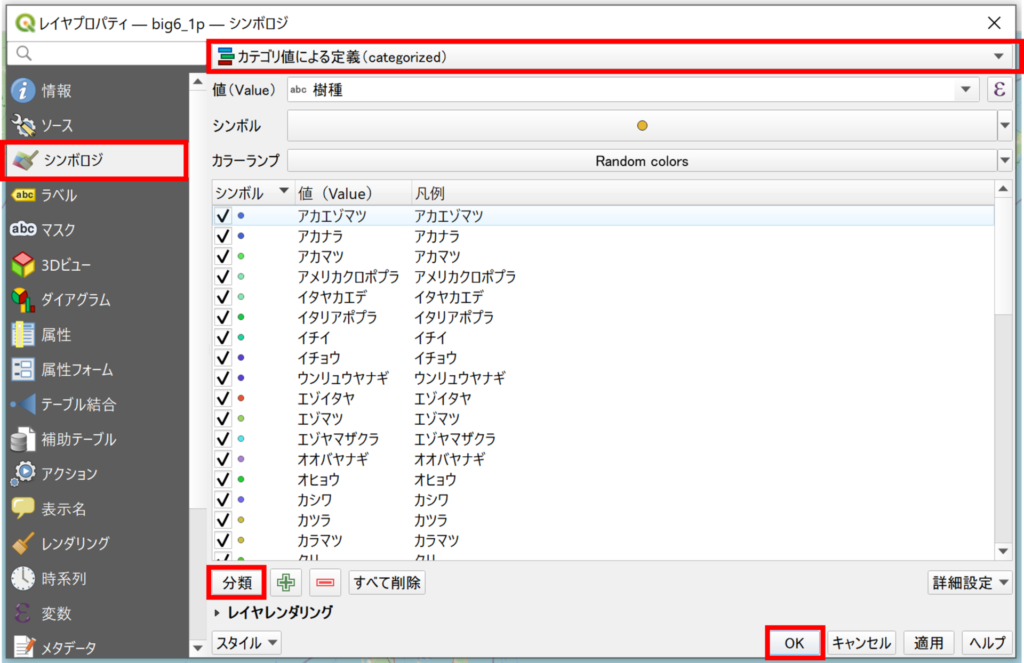
Task: Open the マスク abc icon page
Action: click(x=23, y=229)
